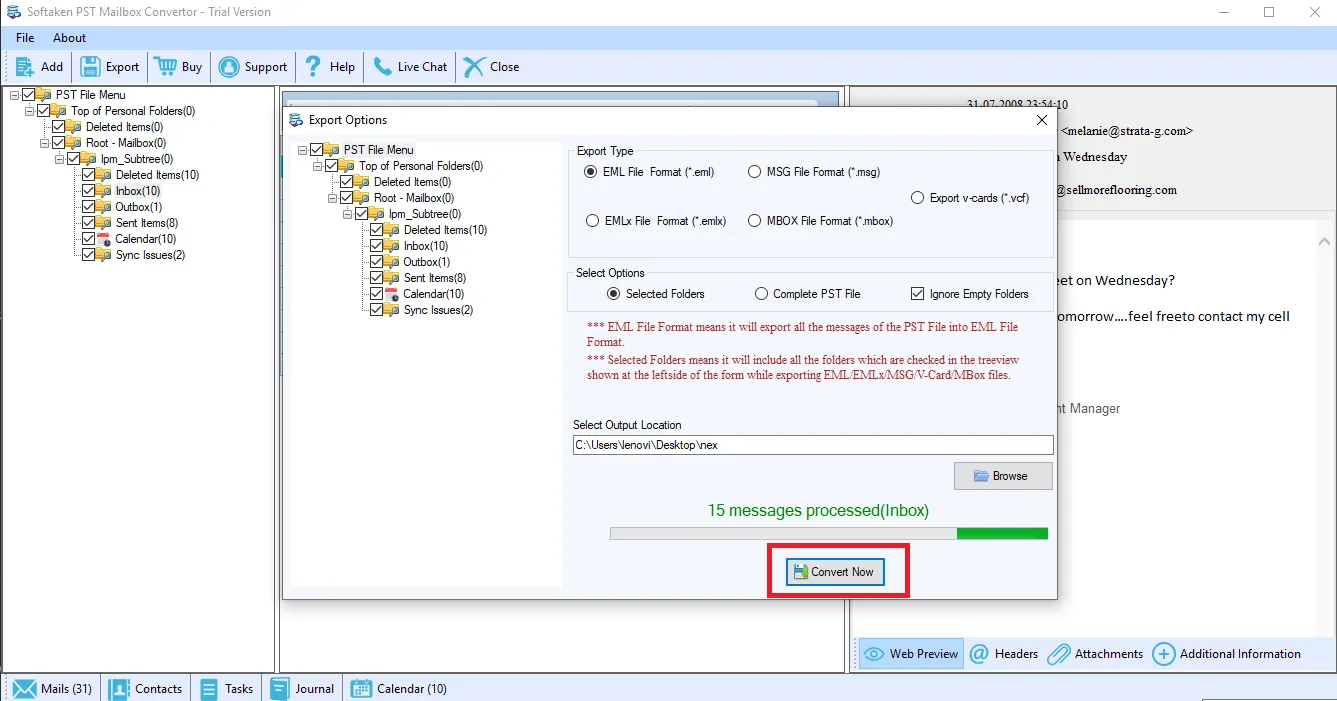Click the Select Output Location path field
The width and height of the screenshot is (1337, 701).
coord(813,445)
